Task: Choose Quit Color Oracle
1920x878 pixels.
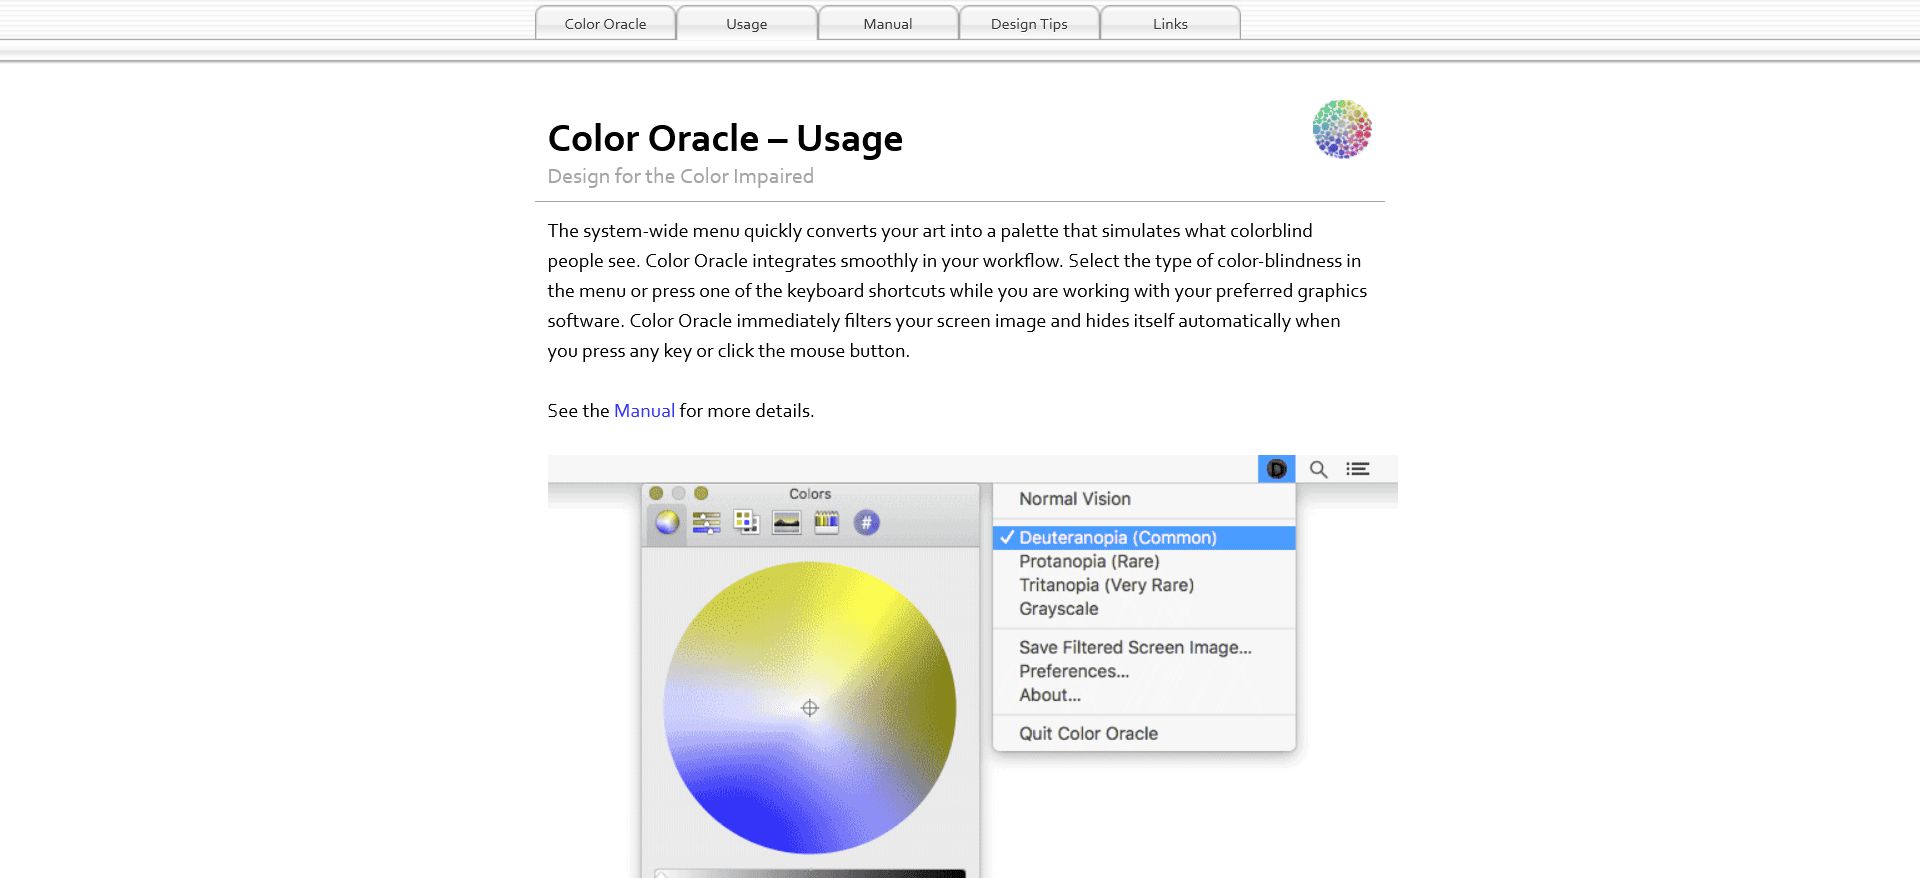Action: pos(1144,734)
